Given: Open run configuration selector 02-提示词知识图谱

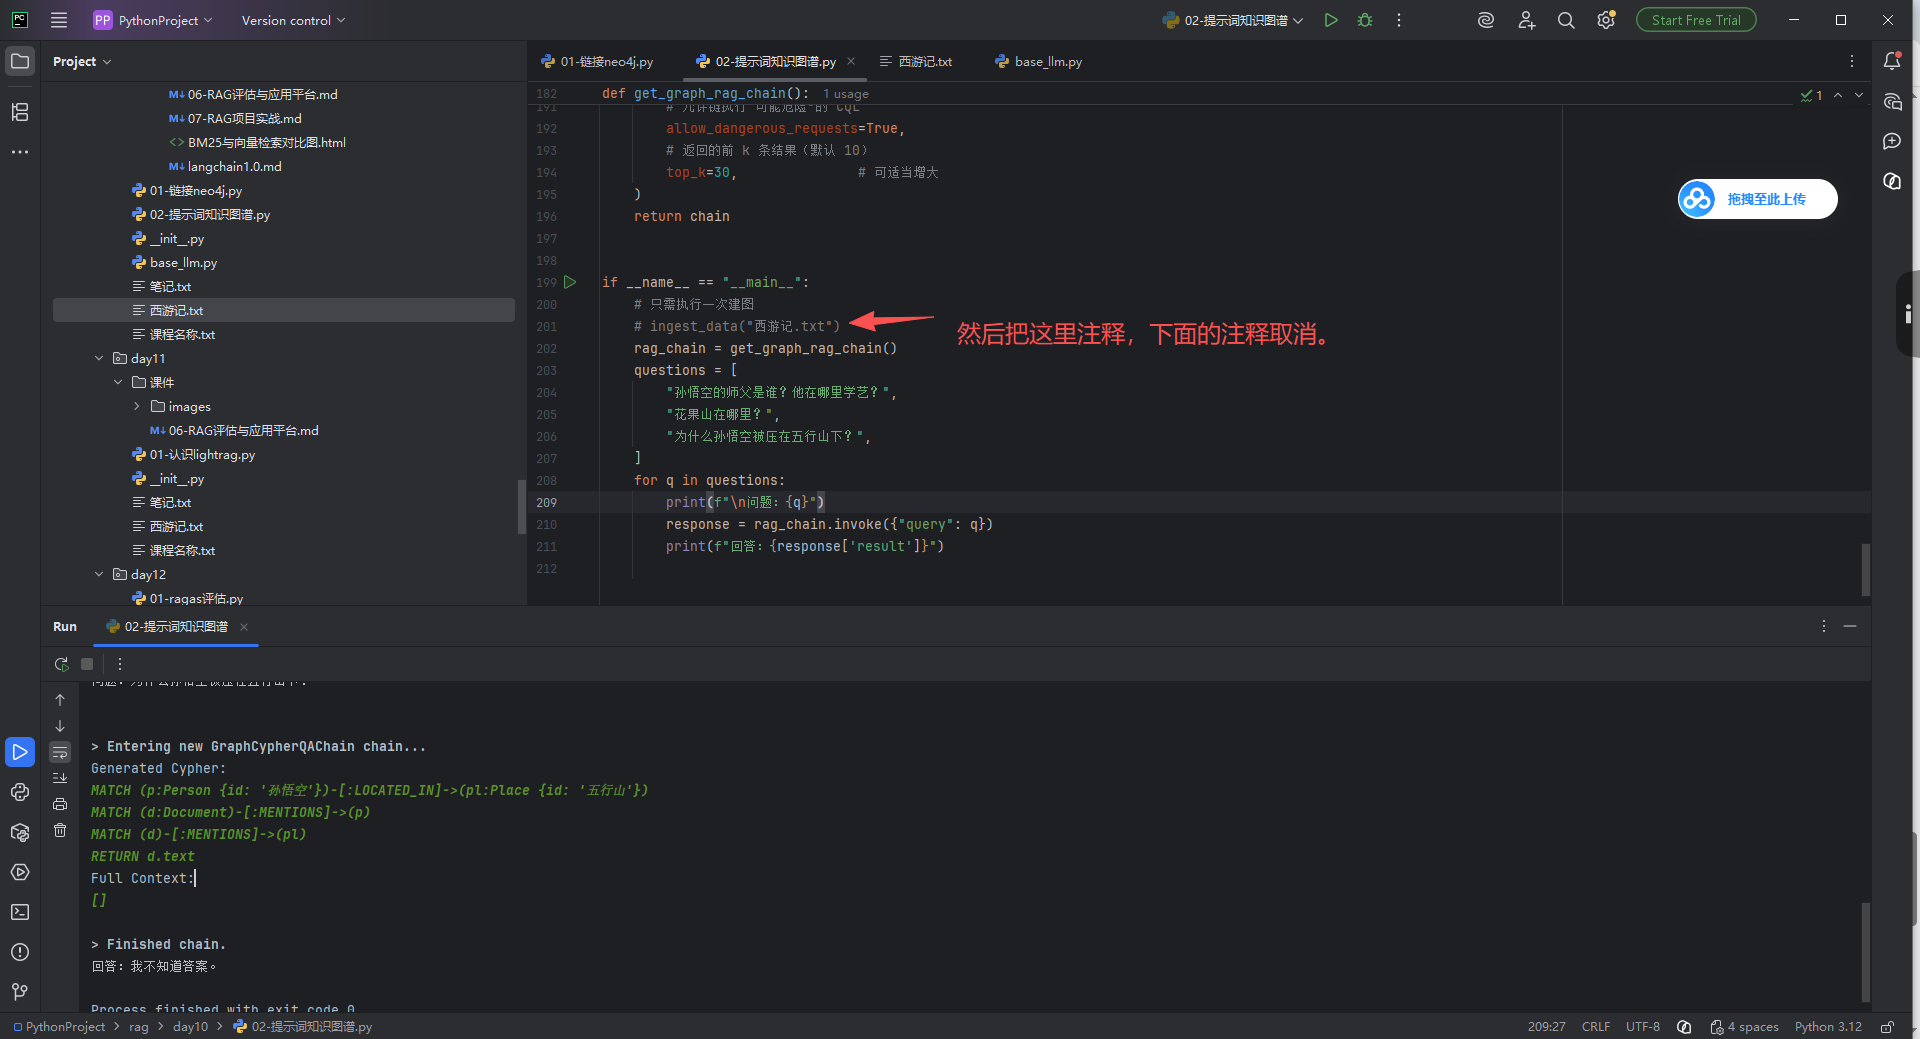Looking at the screenshot, I should tap(1233, 20).
